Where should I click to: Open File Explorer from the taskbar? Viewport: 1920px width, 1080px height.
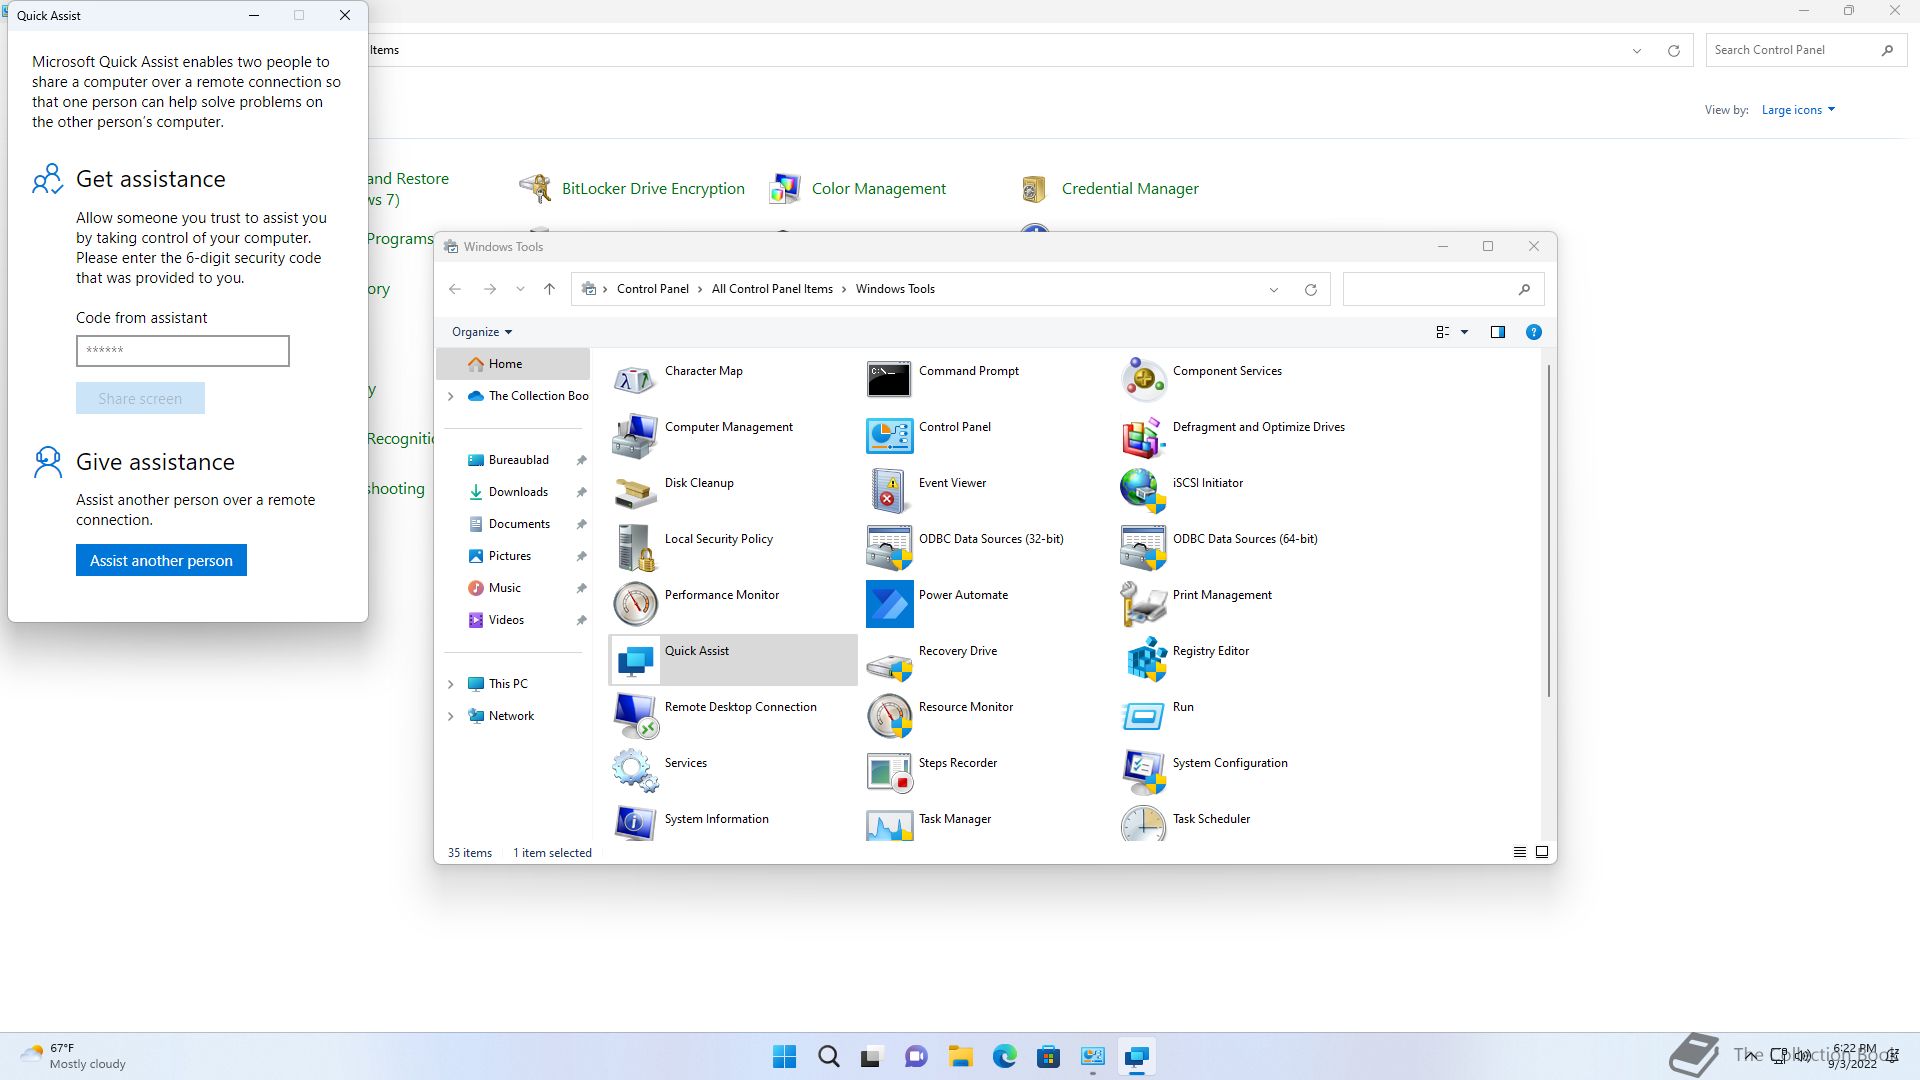click(x=961, y=1056)
